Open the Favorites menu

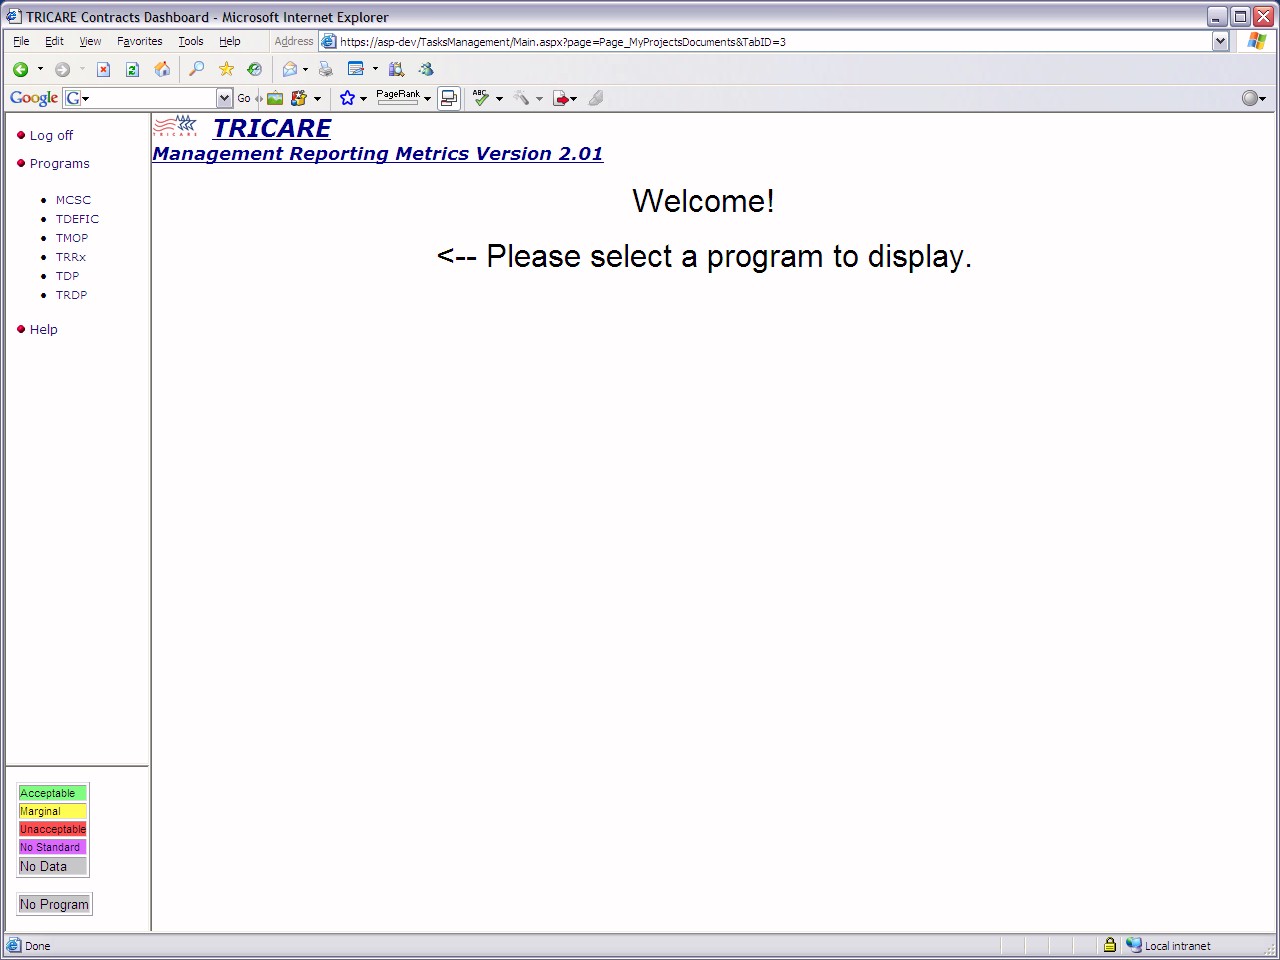click(x=139, y=42)
